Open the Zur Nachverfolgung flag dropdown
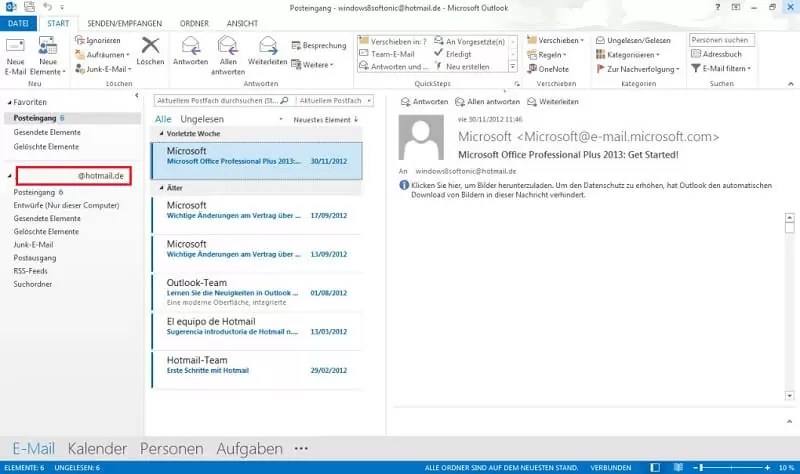 pos(638,69)
